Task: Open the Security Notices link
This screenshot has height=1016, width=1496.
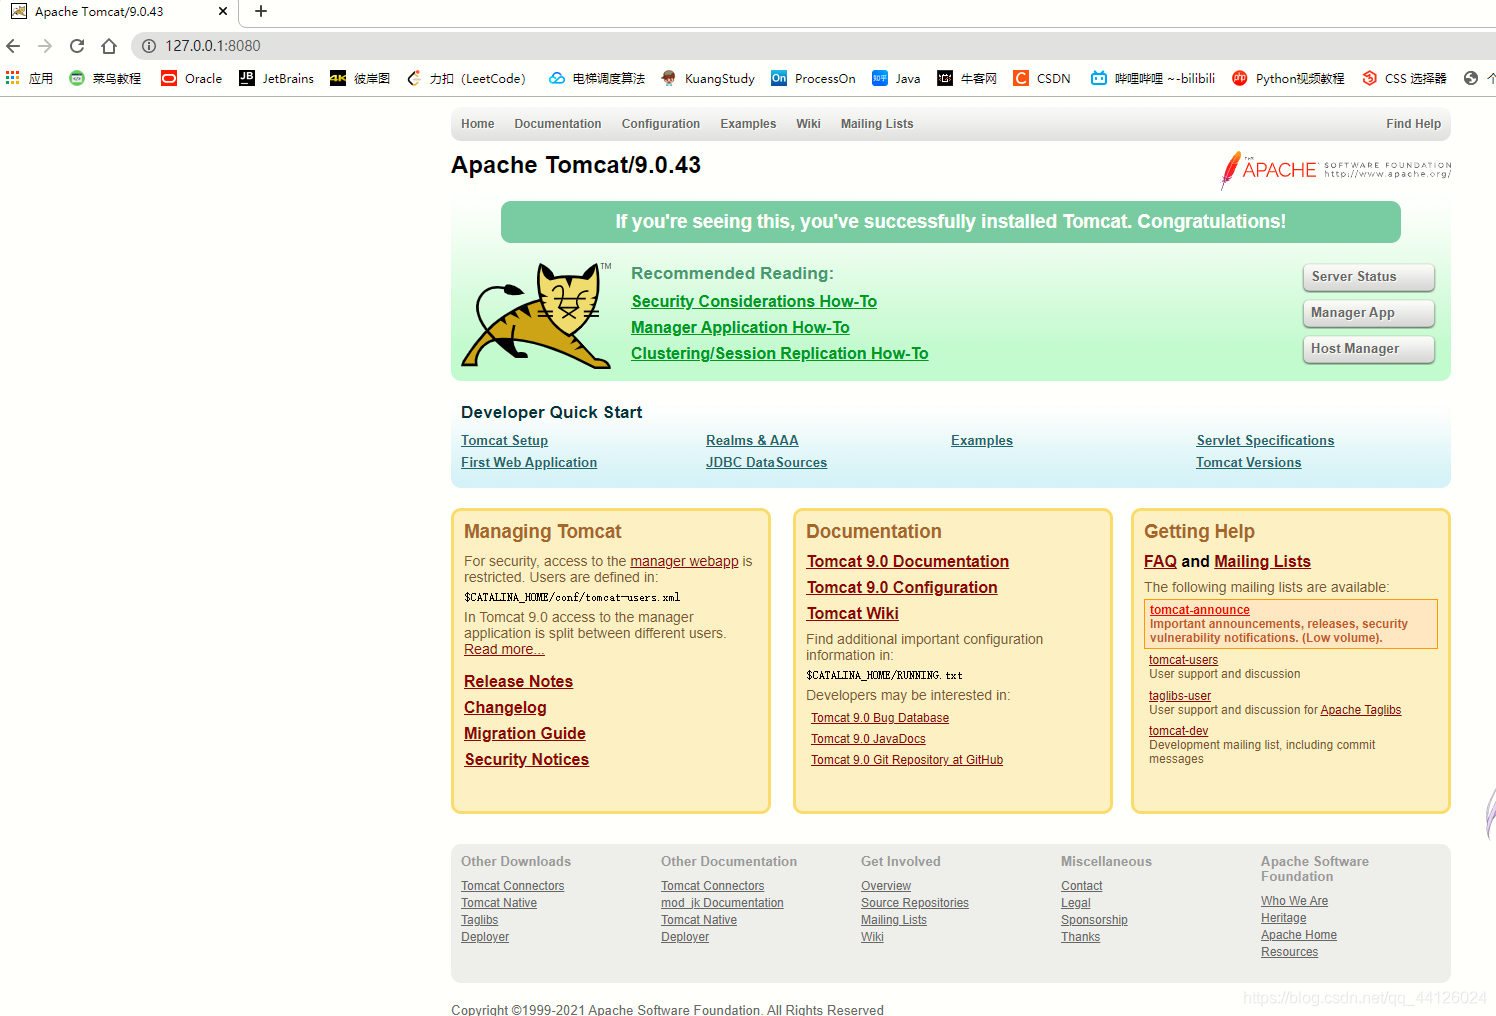Action: [526, 759]
